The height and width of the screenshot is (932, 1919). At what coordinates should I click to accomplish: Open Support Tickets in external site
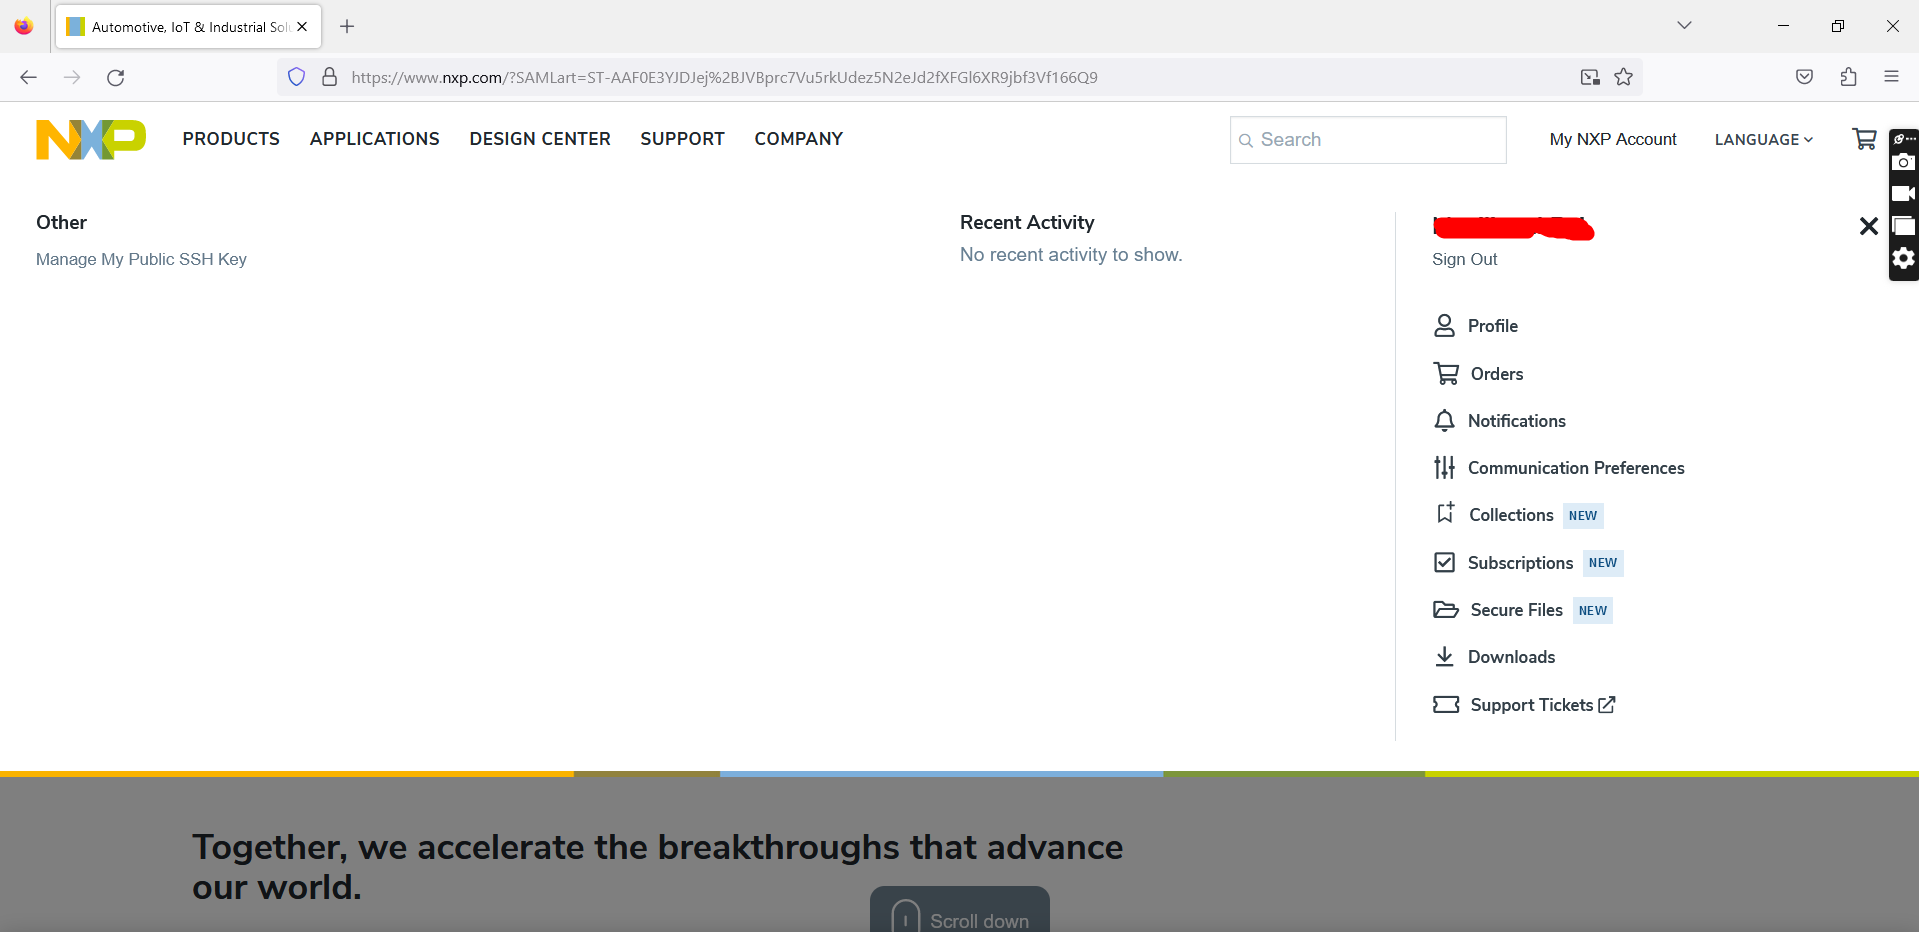(1531, 704)
